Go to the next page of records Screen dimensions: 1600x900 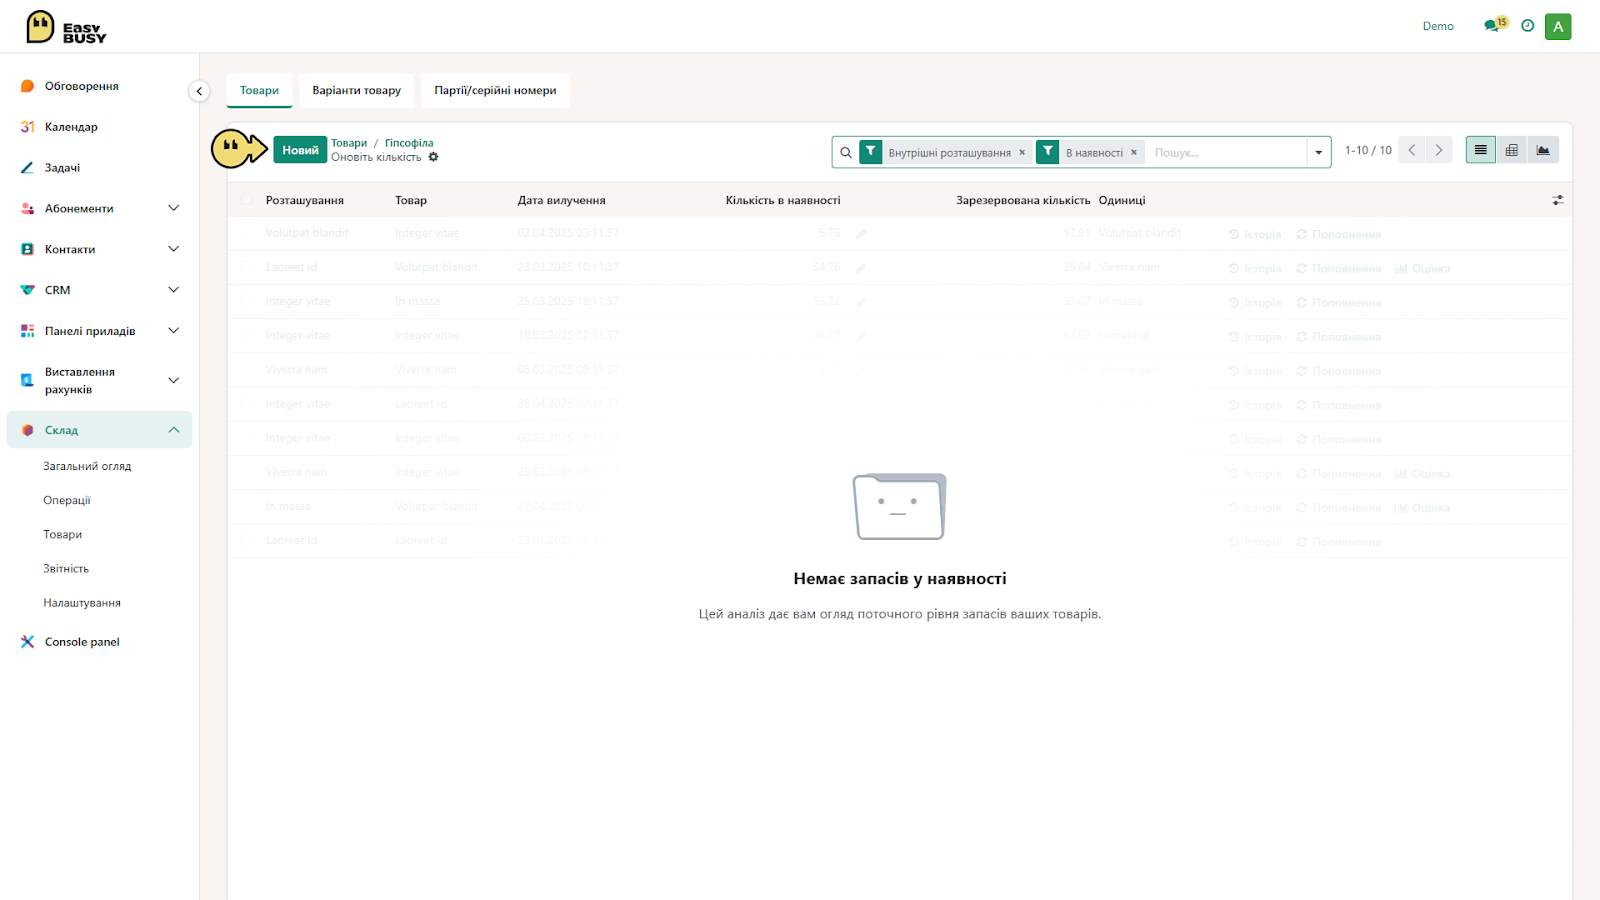coord(1439,150)
